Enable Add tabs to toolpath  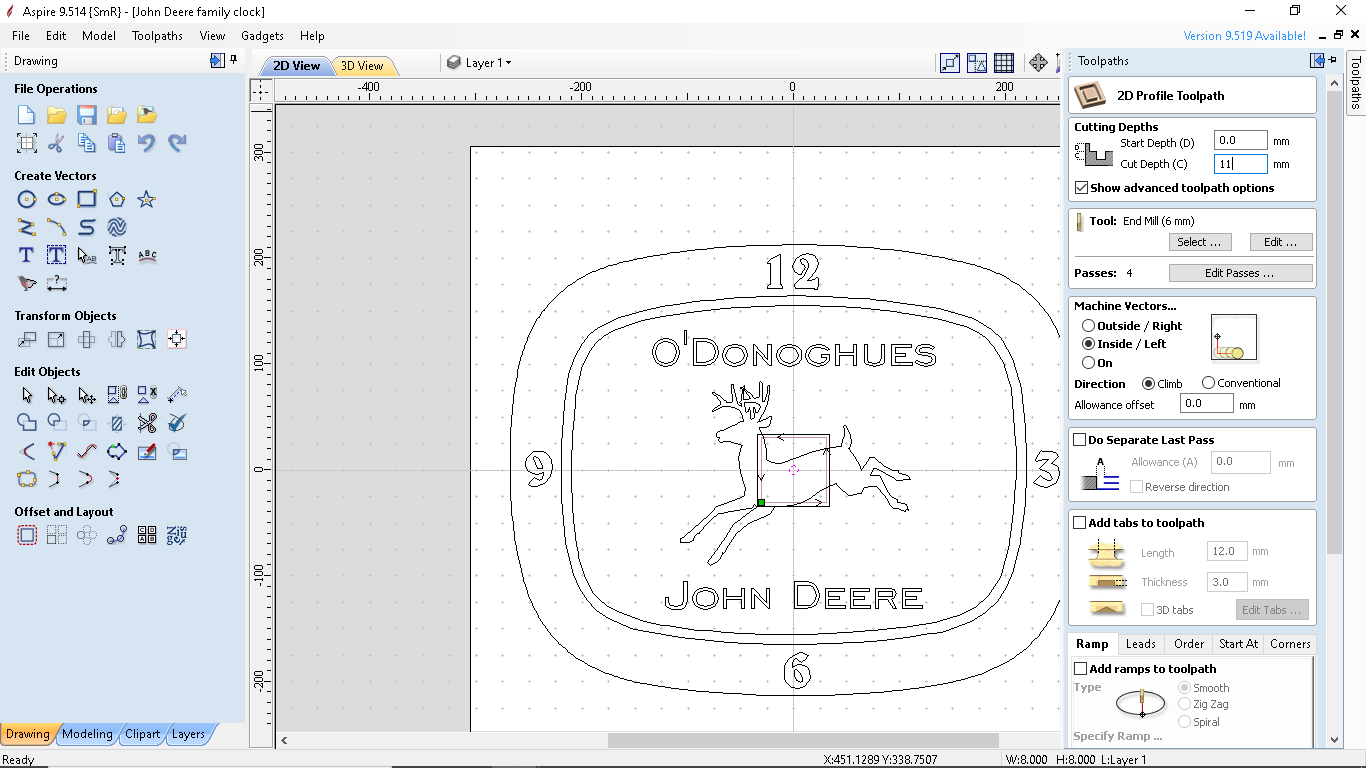(x=1079, y=522)
